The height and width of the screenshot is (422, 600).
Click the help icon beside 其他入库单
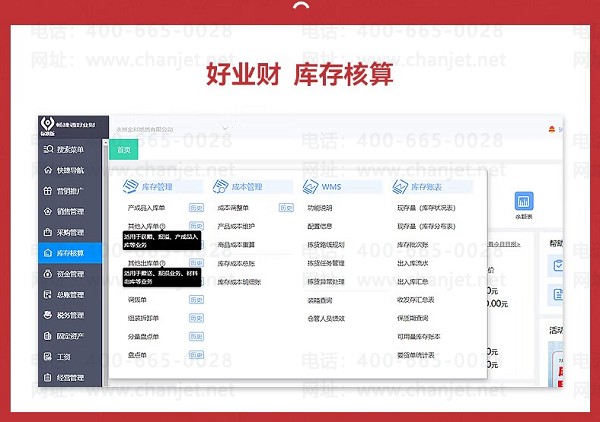click(163, 226)
